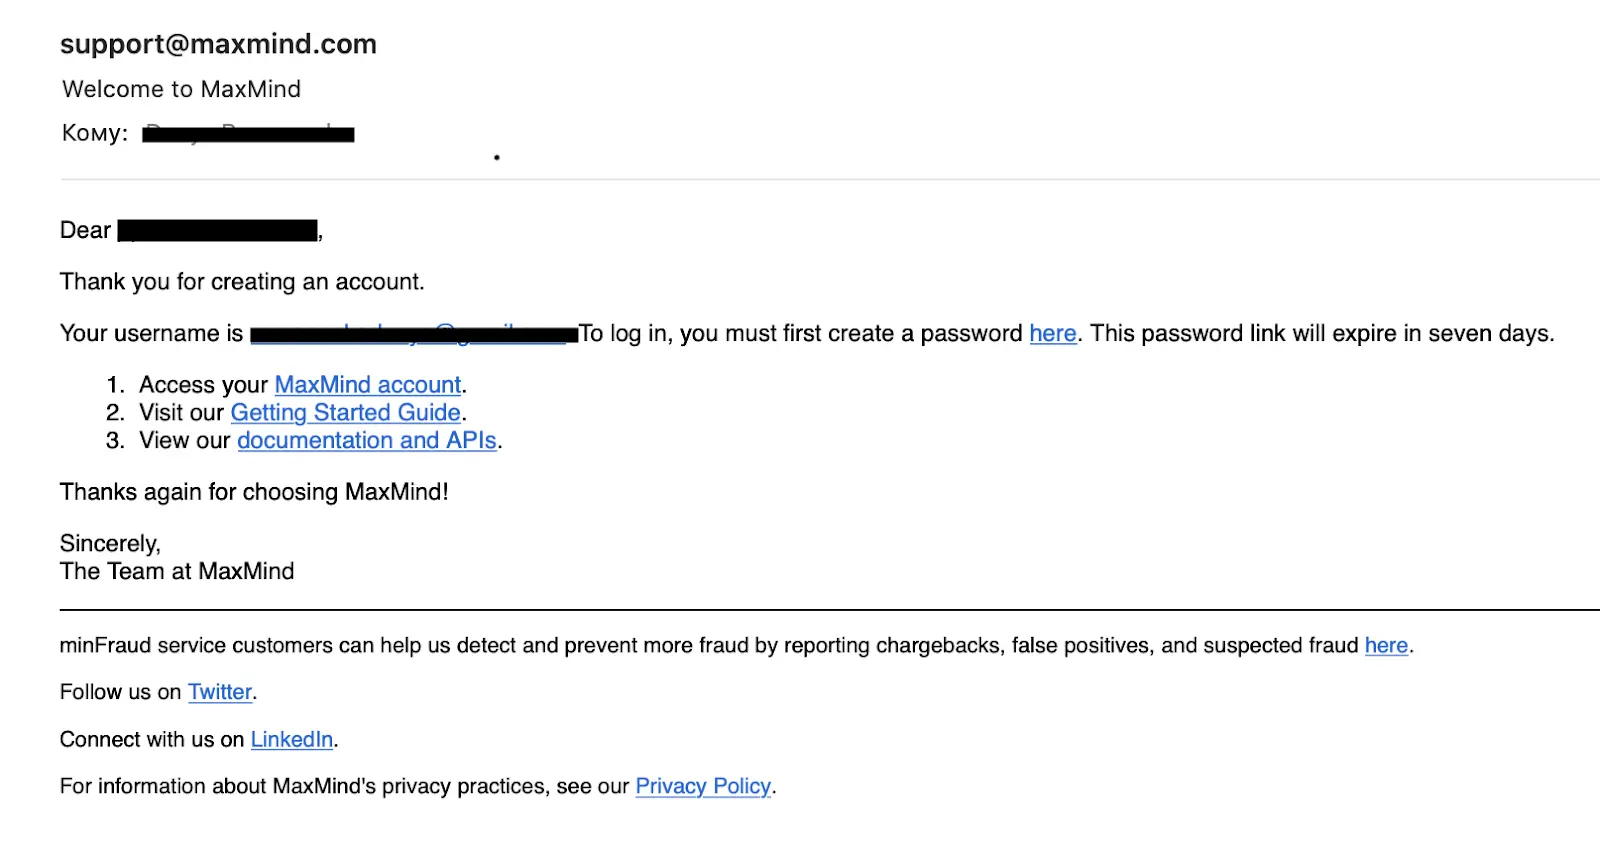Click the "Thanks again for choosing MaxMind!" line
1600x843 pixels.
click(x=254, y=492)
